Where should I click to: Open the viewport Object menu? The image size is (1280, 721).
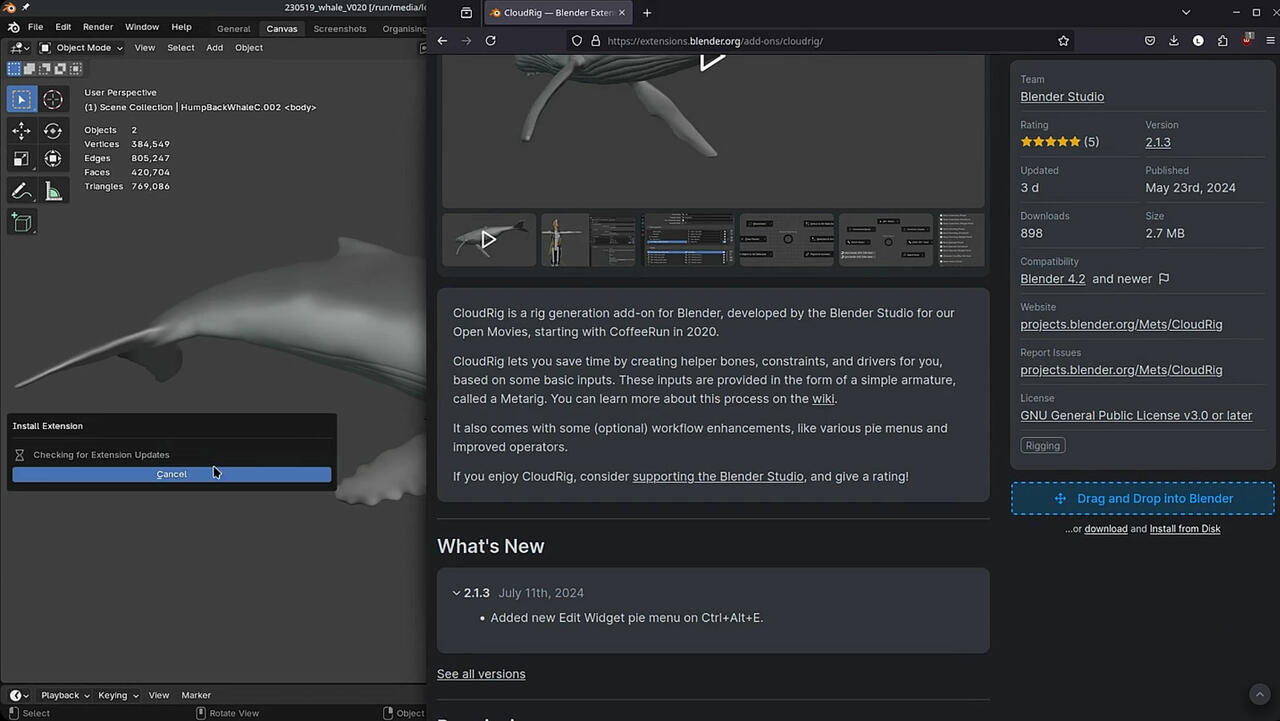click(x=249, y=47)
